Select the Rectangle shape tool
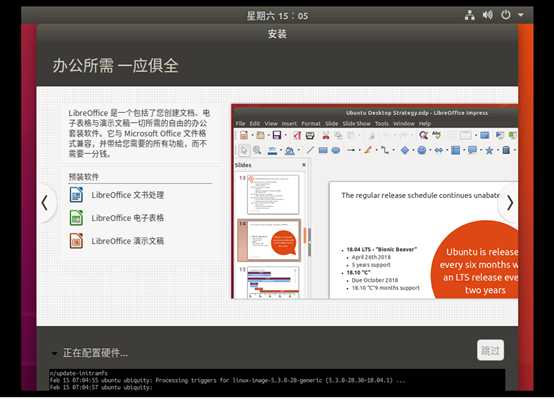Image resolution: width=554 pixels, height=399 pixels. (x=323, y=151)
